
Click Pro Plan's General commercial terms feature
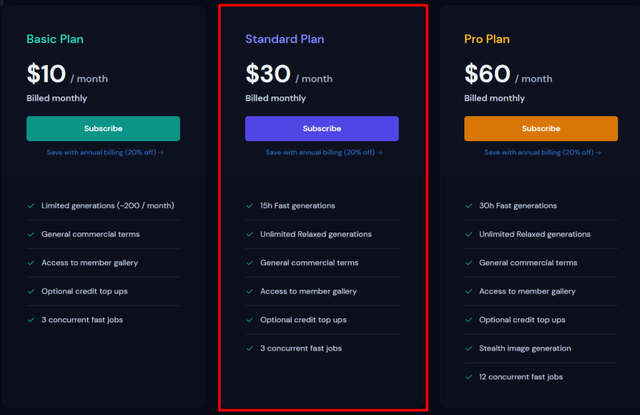(x=527, y=263)
